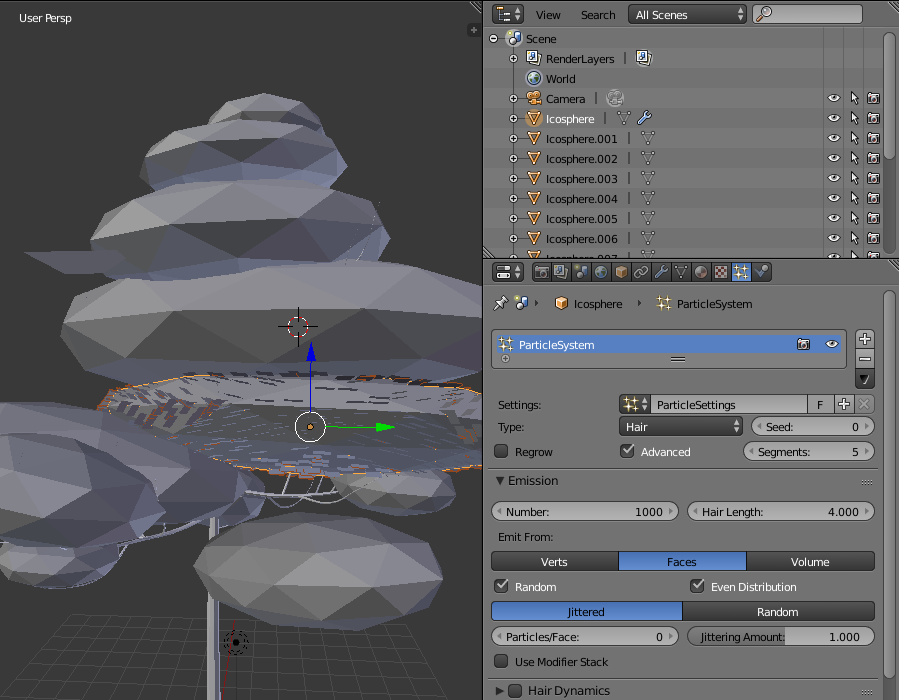
Task: Click Icosphere in the properties breadcrumb
Action: coord(598,303)
